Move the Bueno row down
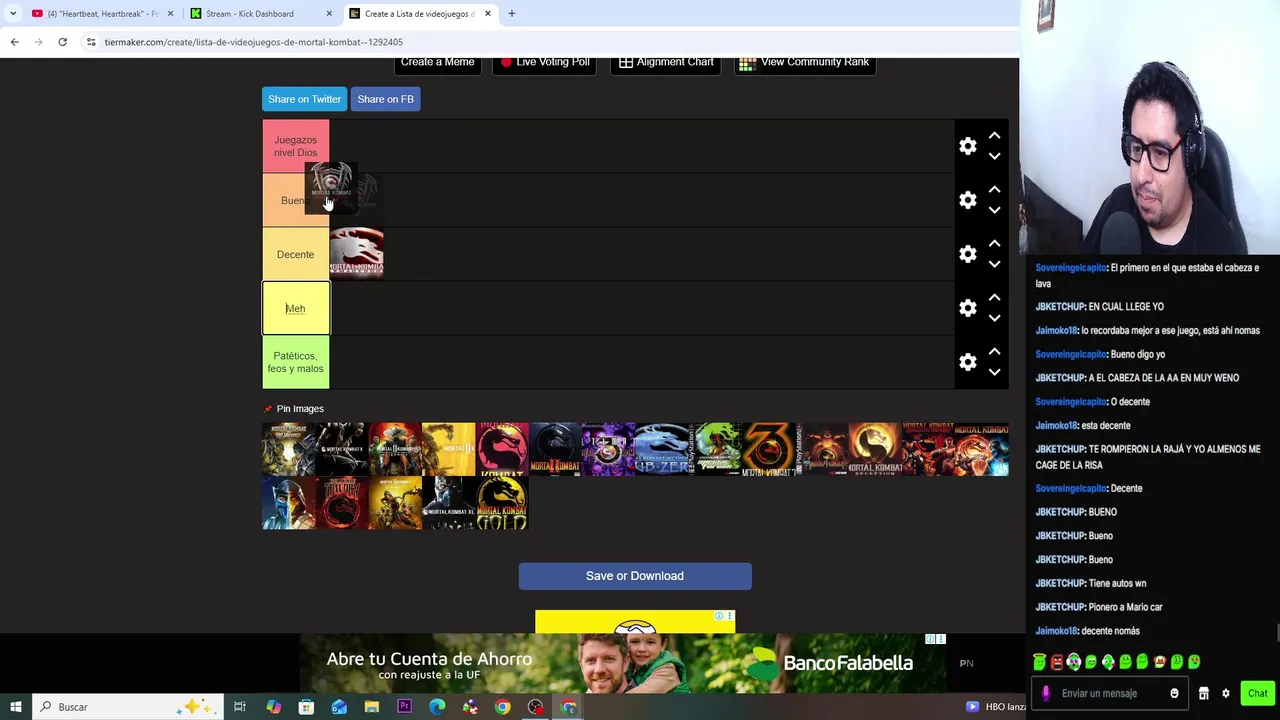 pyautogui.click(x=994, y=211)
